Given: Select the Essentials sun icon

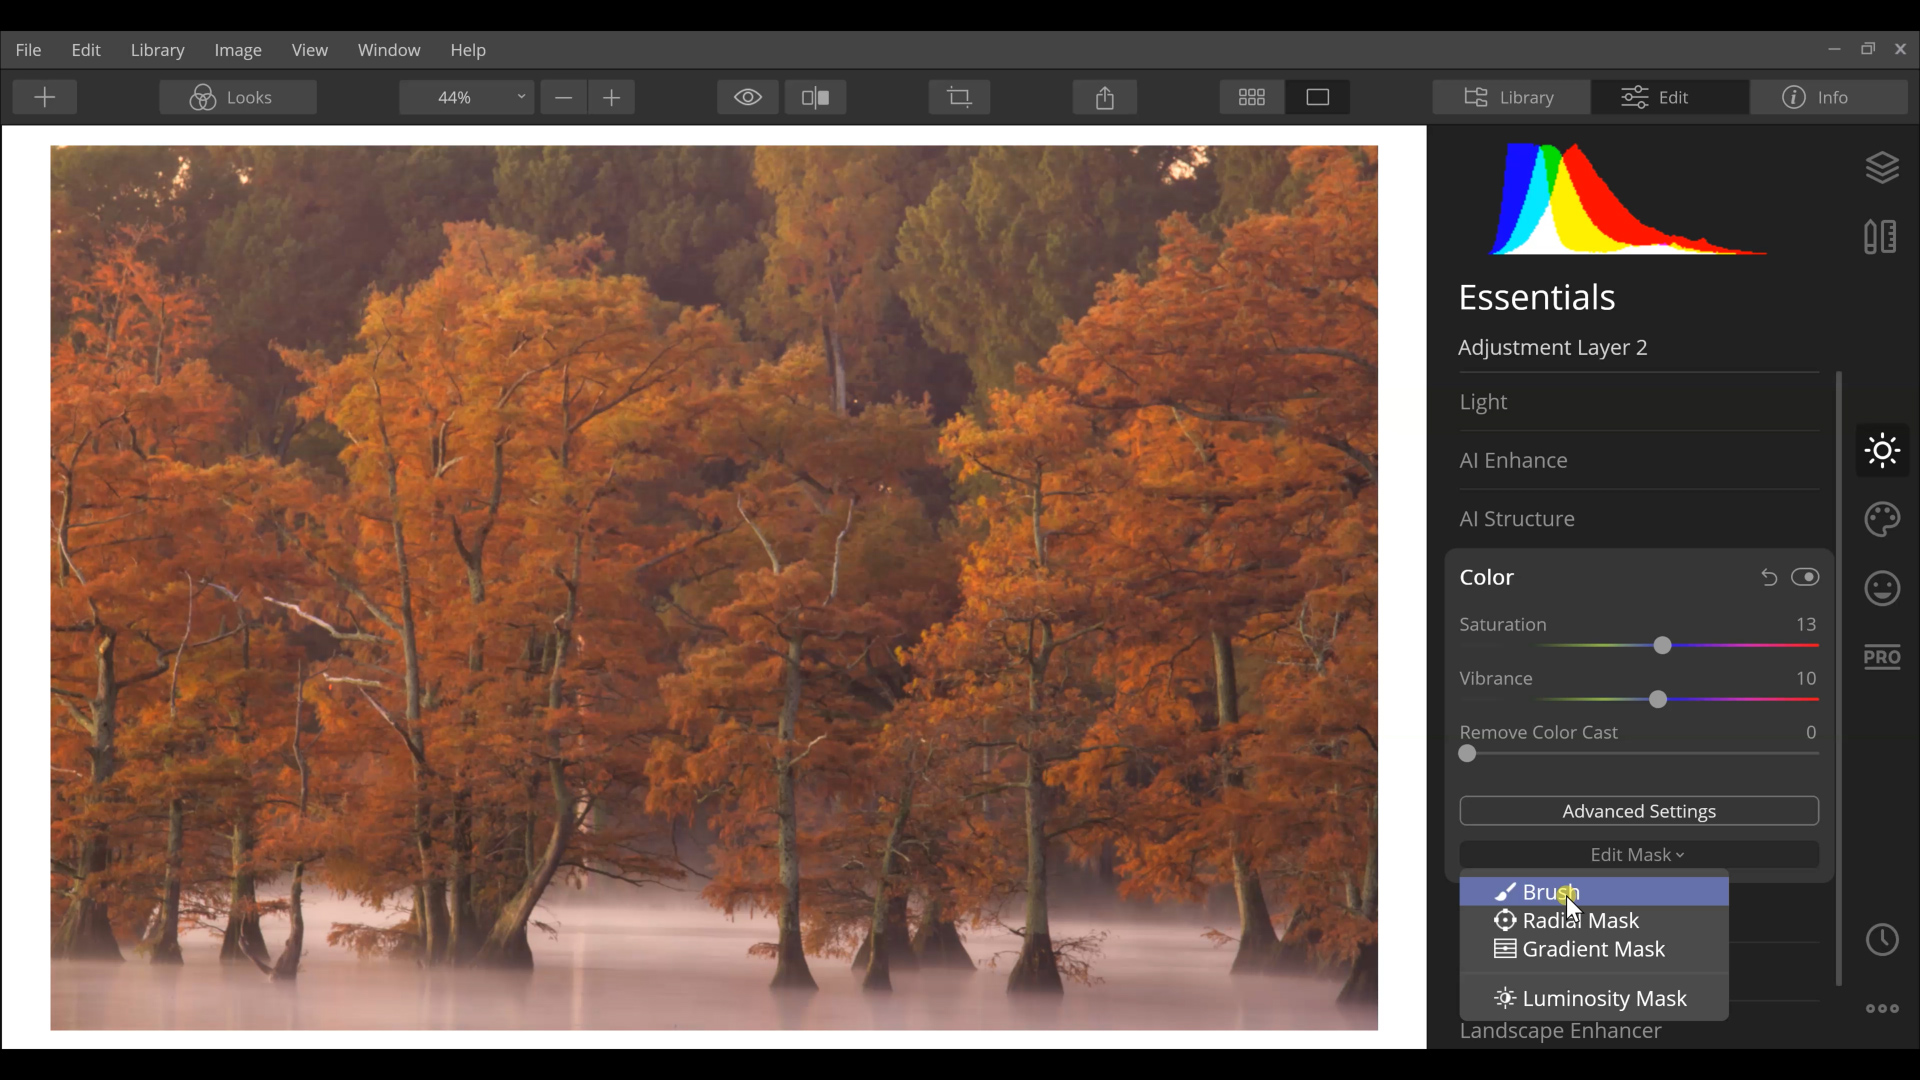Looking at the screenshot, I should click(1882, 451).
